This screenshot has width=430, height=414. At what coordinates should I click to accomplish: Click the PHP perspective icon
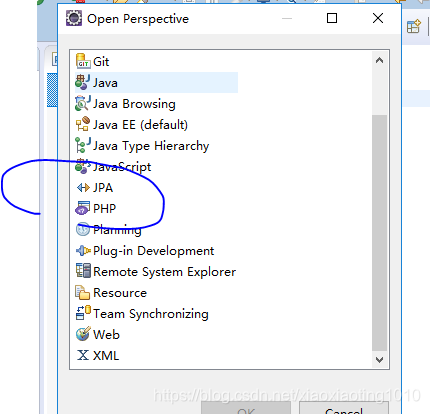(x=83, y=208)
